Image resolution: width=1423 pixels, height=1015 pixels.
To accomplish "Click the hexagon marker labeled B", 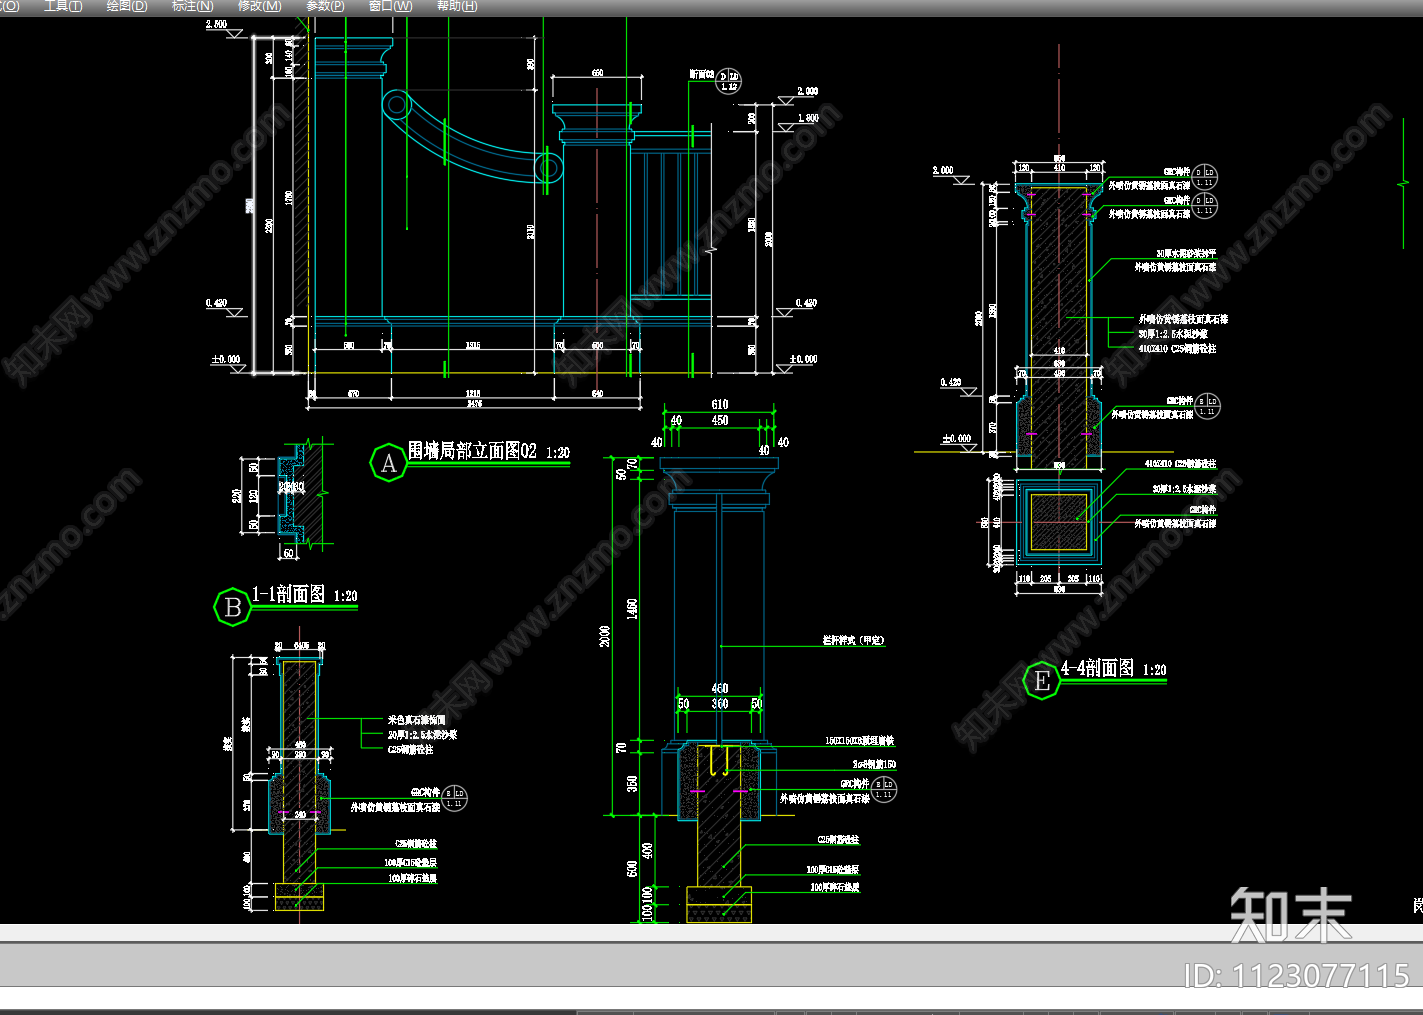I will coord(232,607).
